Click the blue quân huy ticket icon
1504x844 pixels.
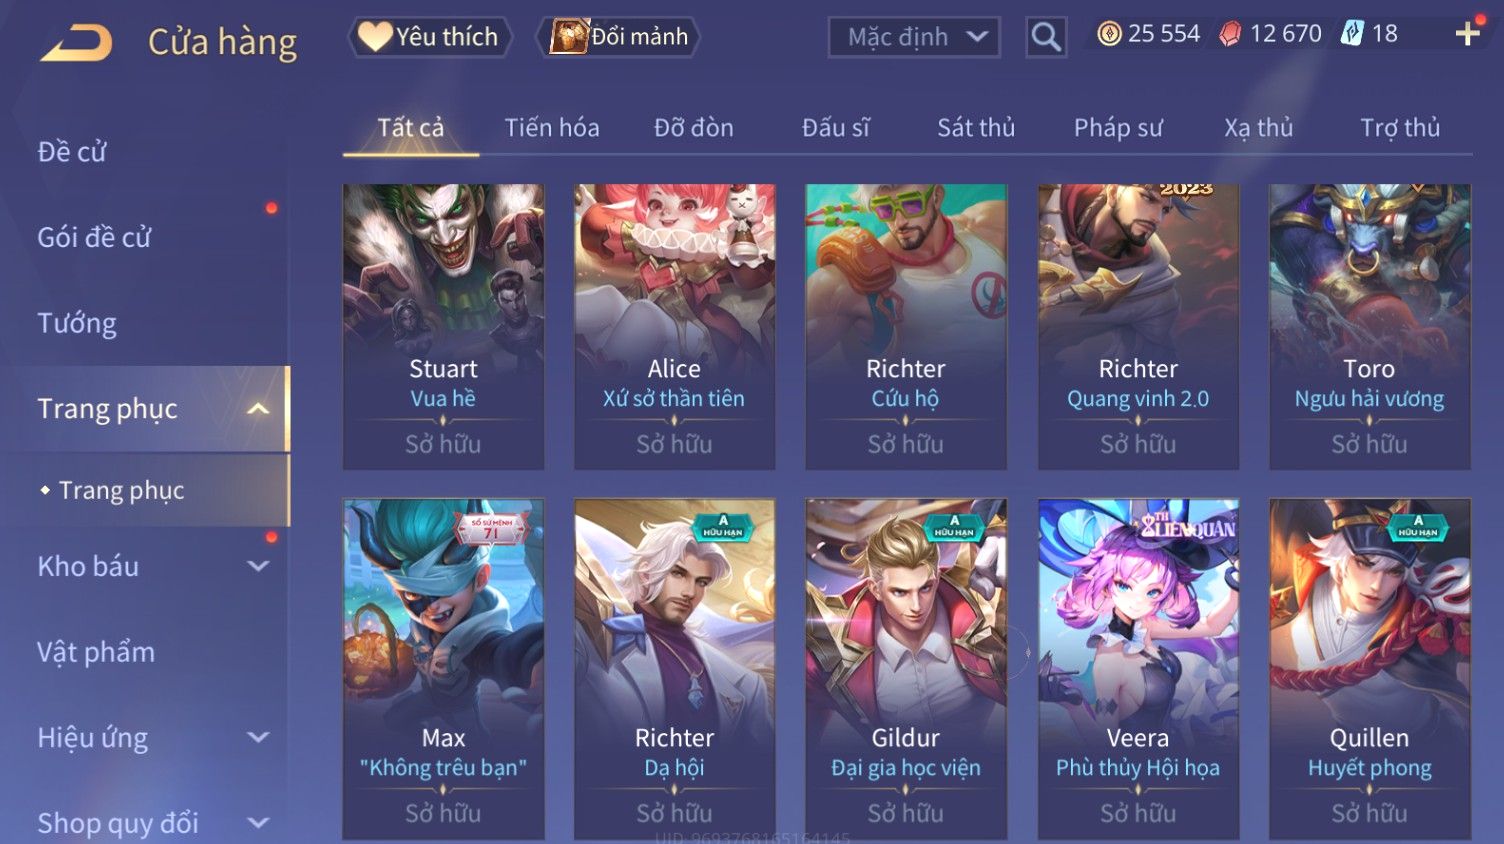(x=1352, y=34)
